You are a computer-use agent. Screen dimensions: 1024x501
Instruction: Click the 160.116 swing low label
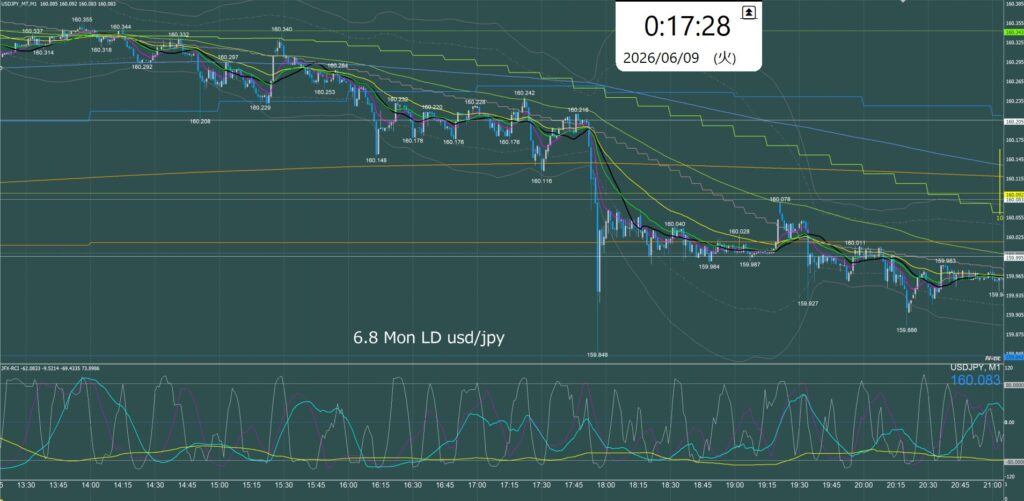tap(541, 181)
